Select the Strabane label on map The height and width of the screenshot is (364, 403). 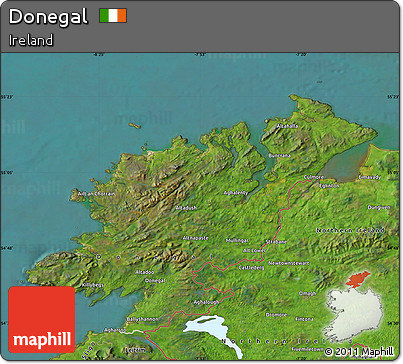click(x=276, y=242)
